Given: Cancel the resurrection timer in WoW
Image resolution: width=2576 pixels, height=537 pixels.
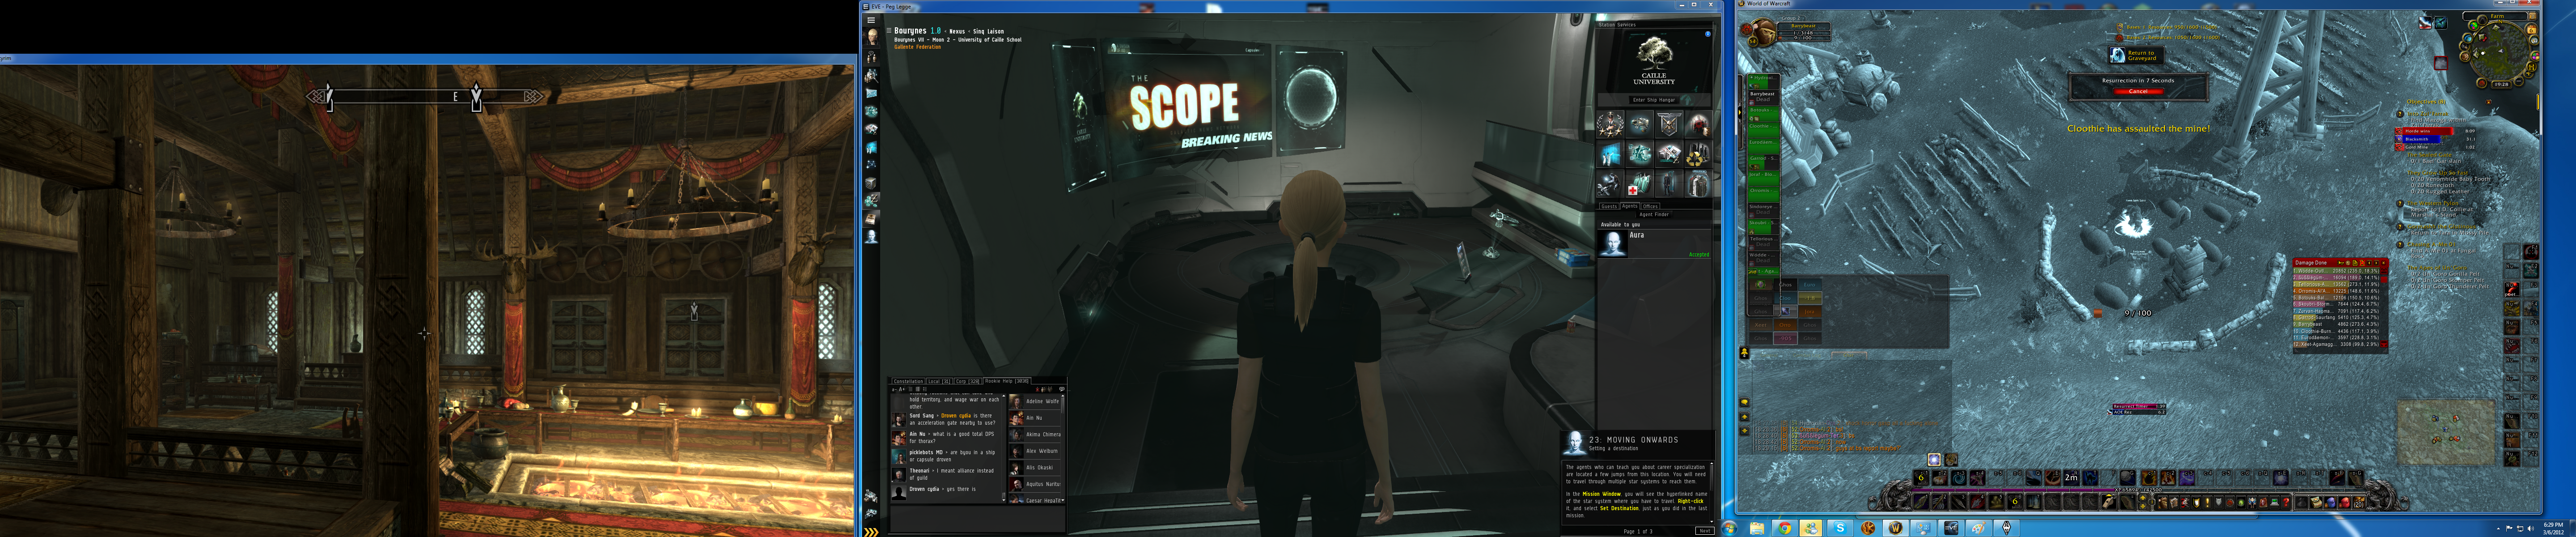Looking at the screenshot, I should pos(2139,91).
